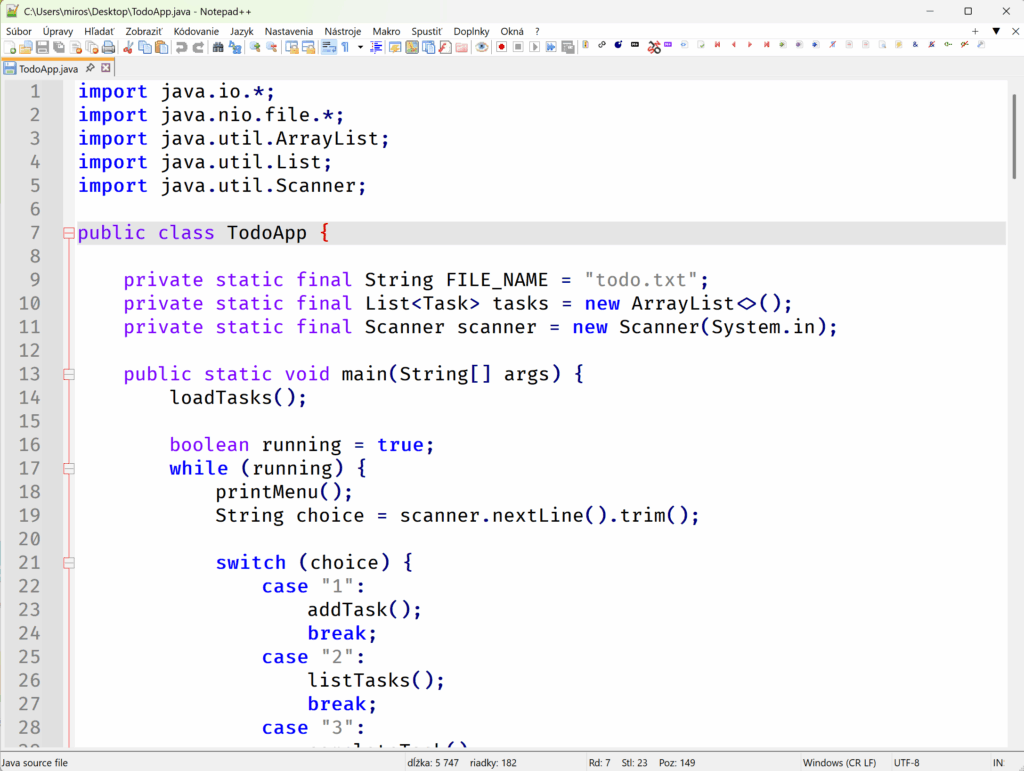Open the Document Map panel icon
The image size is (1024, 771).
coord(412,47)
